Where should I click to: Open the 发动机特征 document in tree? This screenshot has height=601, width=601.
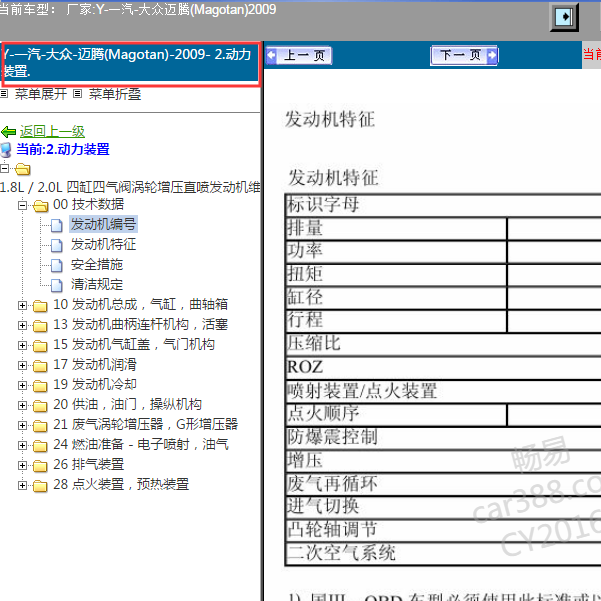coord(103,244)
